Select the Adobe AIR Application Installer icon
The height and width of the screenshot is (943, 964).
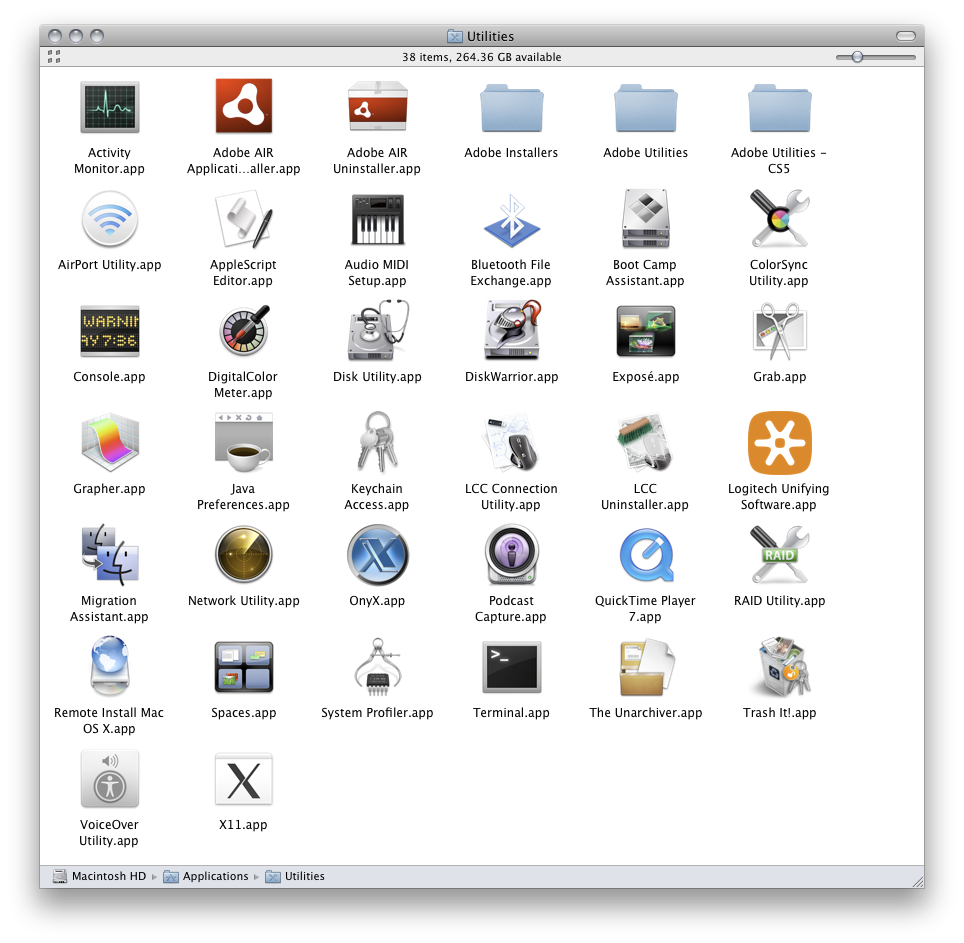point(243,106)
